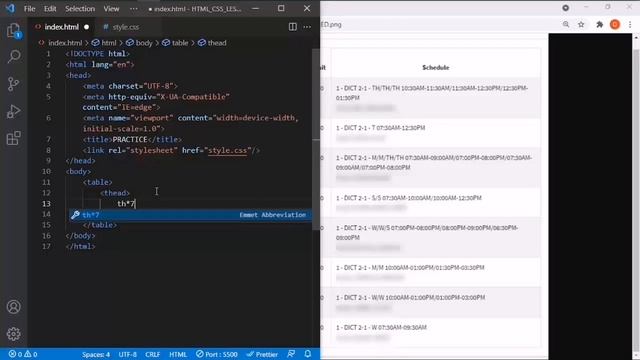Click the errors and warnings status indicator
640x360 pixels.
[x=23, y=354]
